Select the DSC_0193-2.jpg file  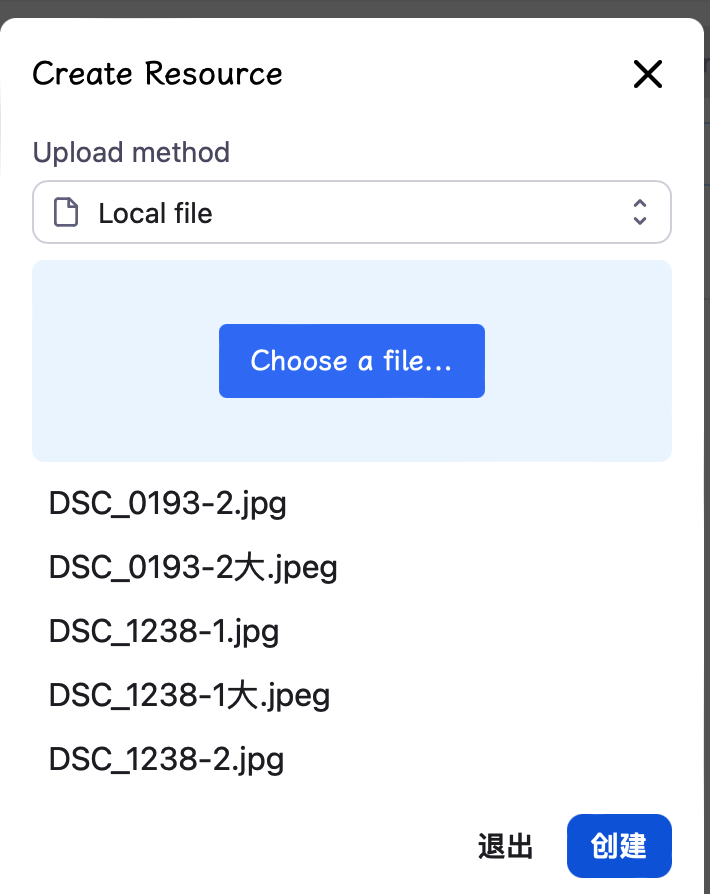tap(167, 504)
